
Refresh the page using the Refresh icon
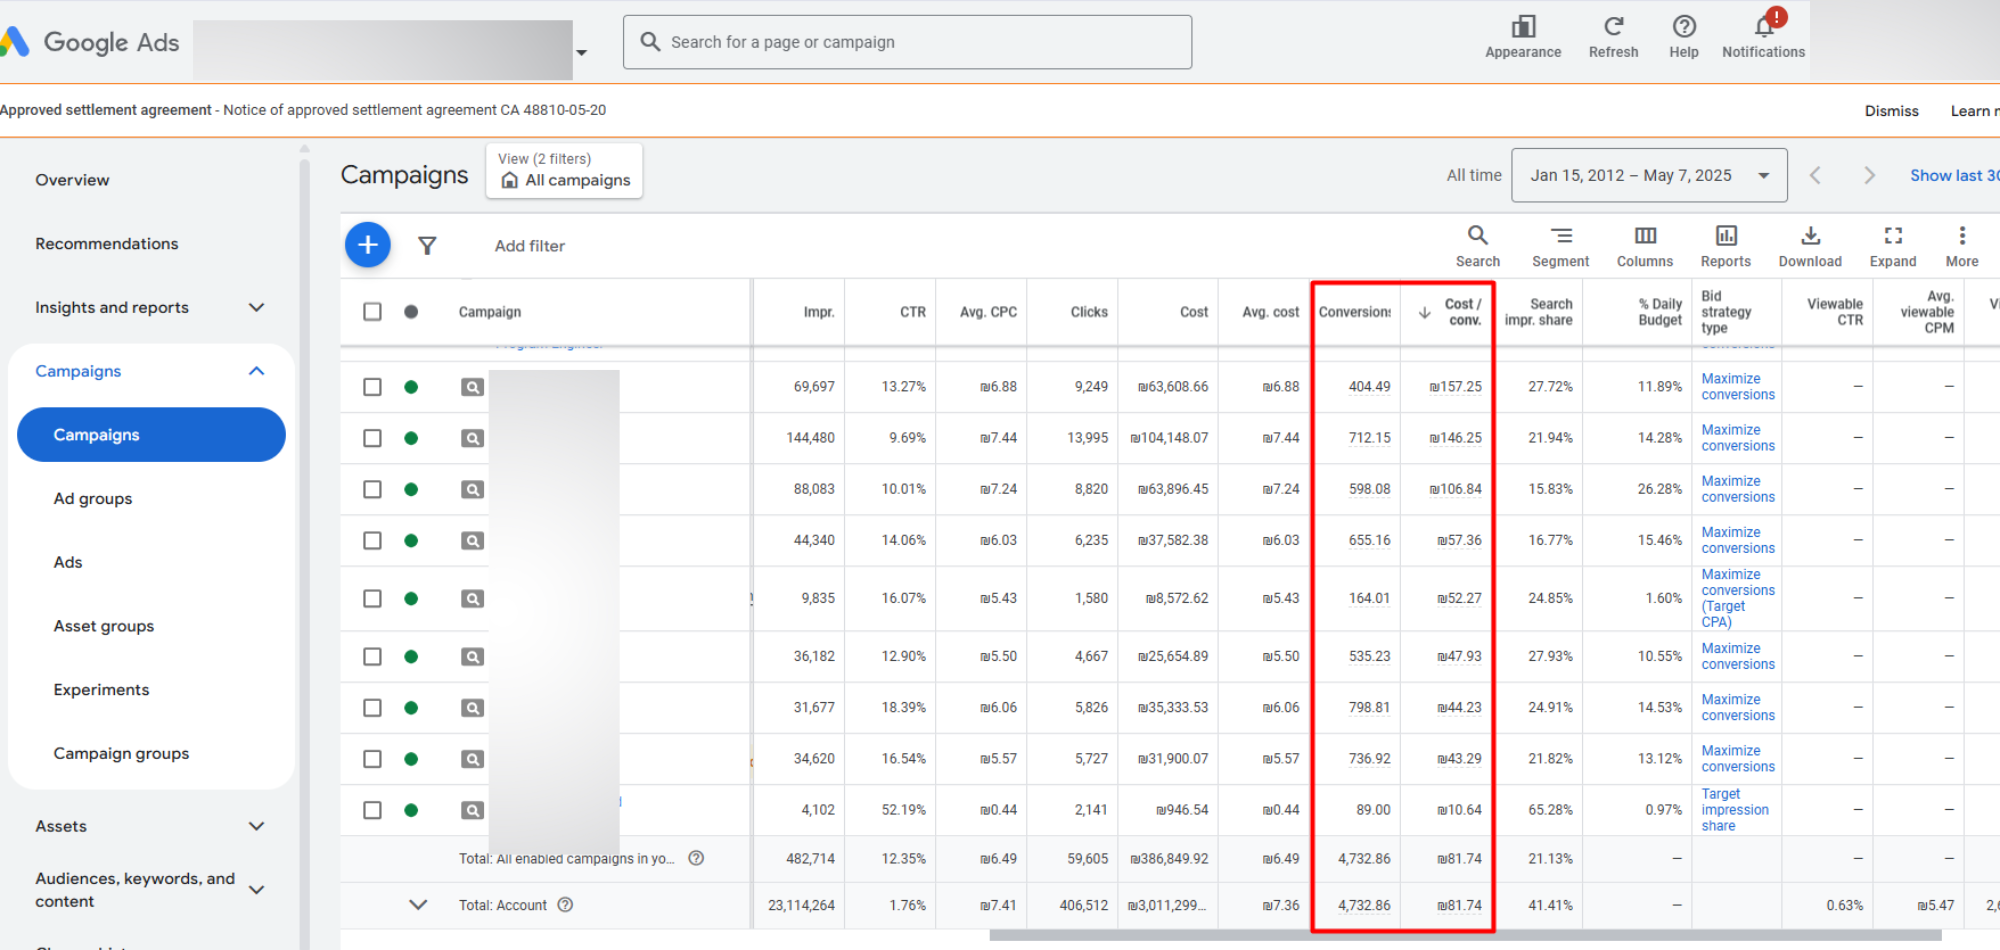(1613, 36)
